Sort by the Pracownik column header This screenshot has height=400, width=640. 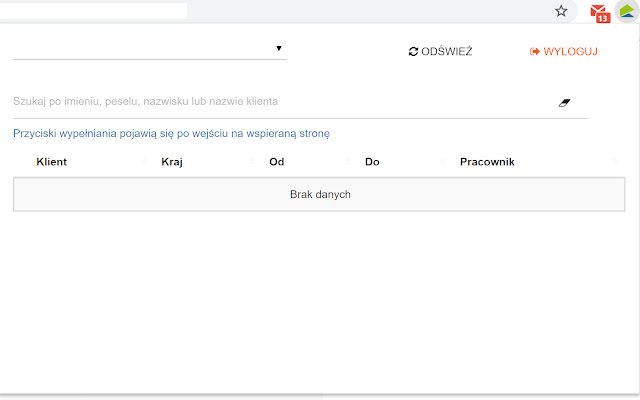click(487, 162)
